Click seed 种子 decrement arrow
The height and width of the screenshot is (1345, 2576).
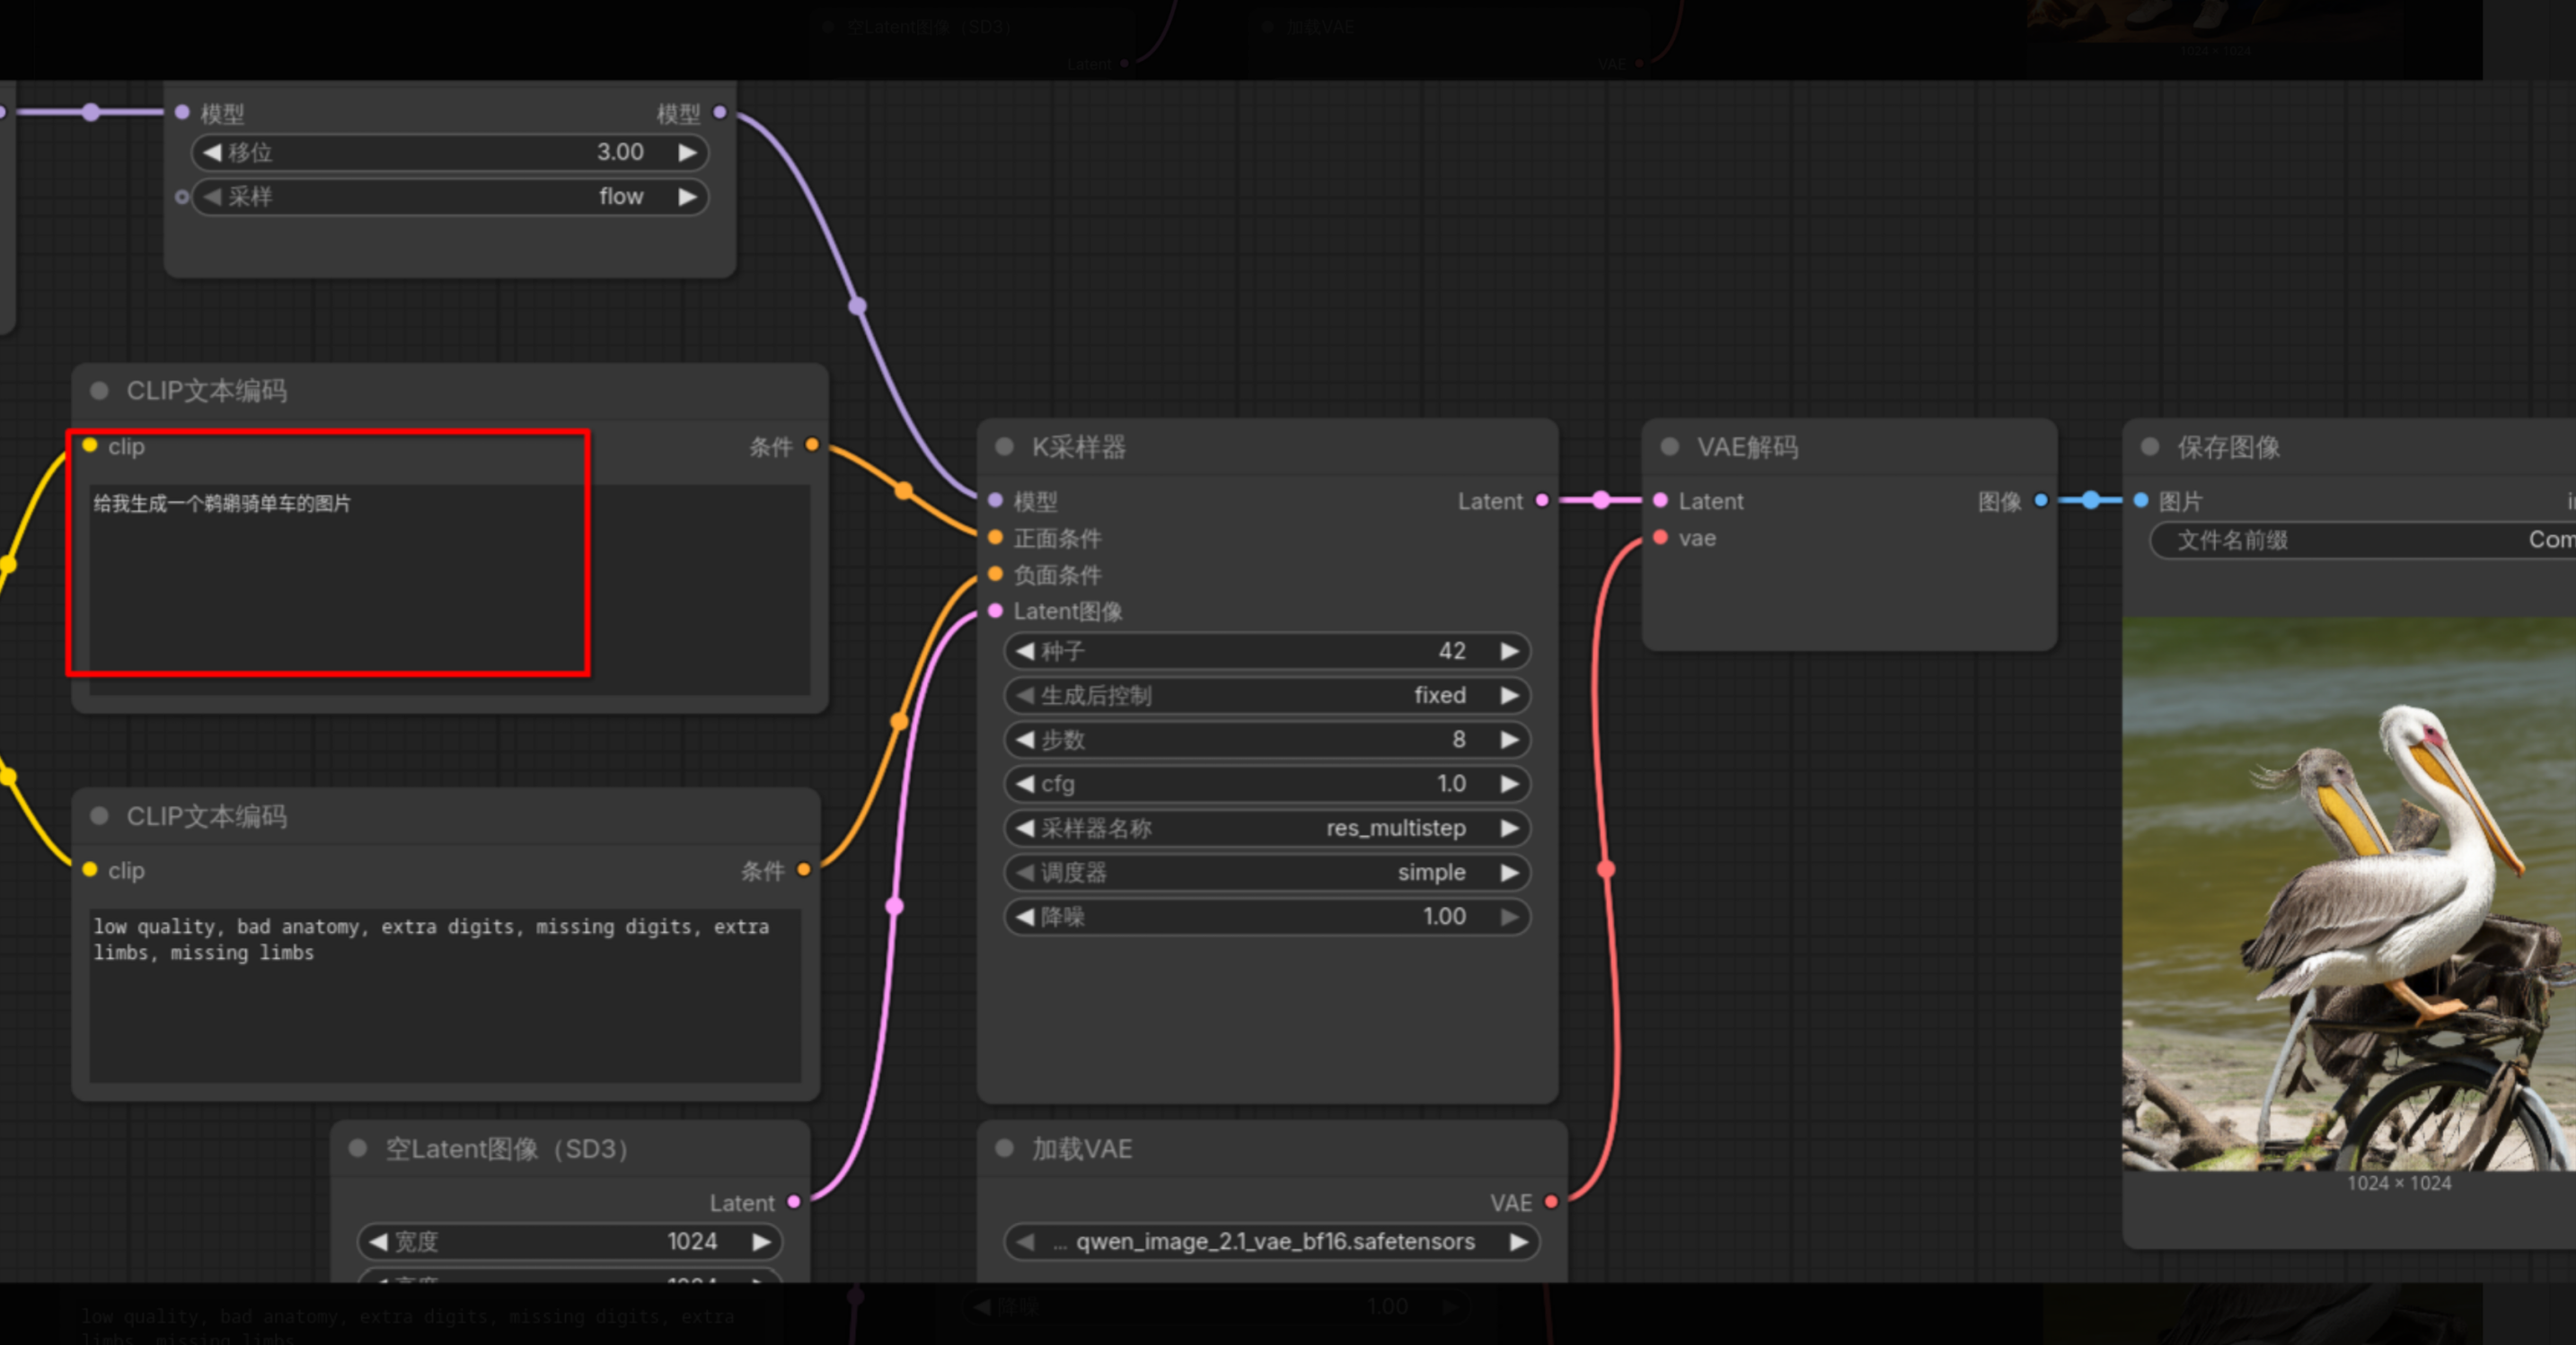(1024, 652)
